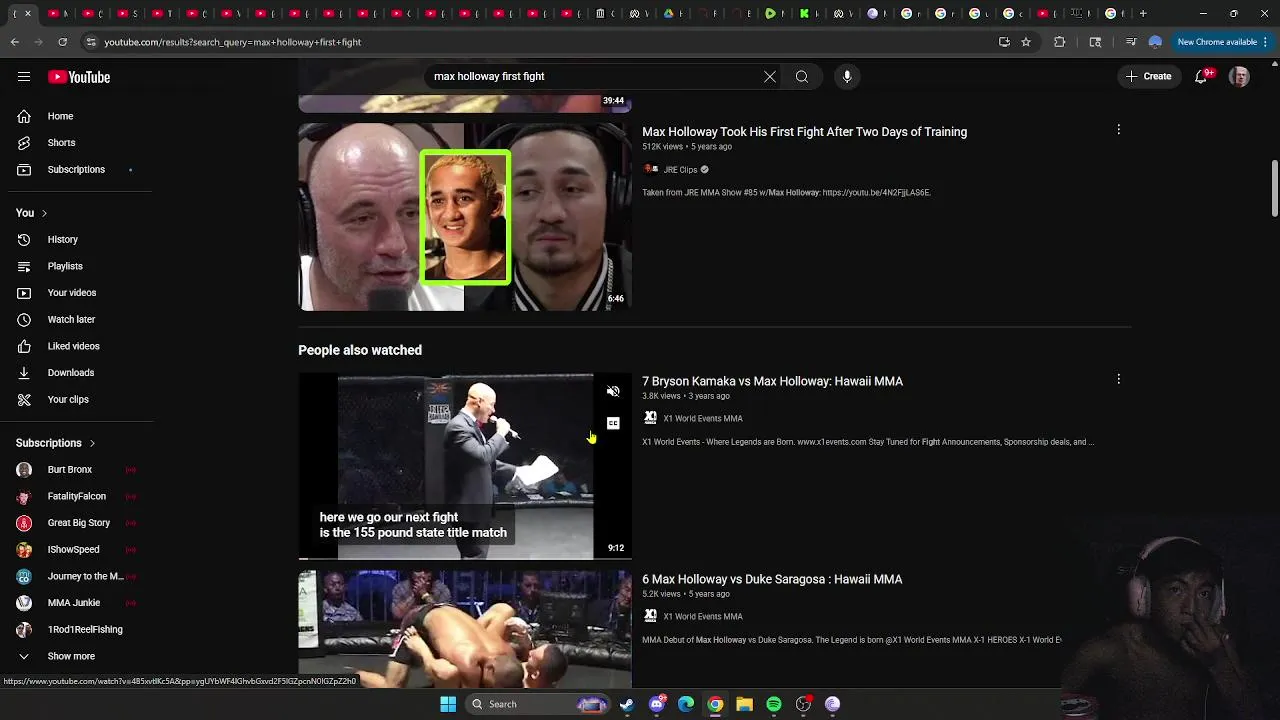The height and width of the screenshot is (720, 1280).
Task: Open Discord from the taskbar
Action: tap(657, 704)
